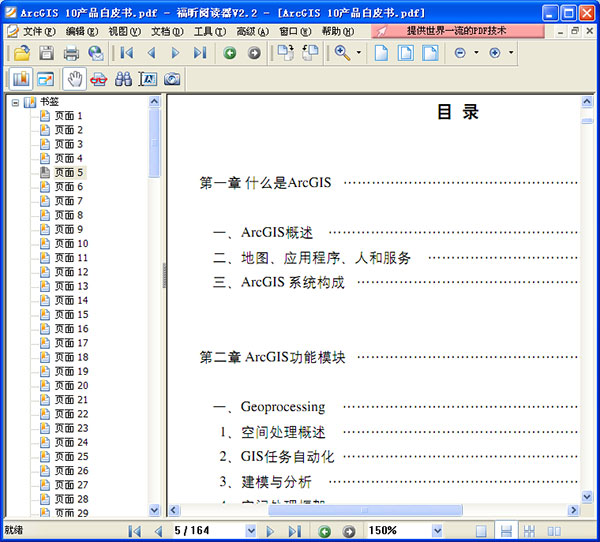
Task: Open the 编辑(E) menu
Action: click(x=82, y=31)
